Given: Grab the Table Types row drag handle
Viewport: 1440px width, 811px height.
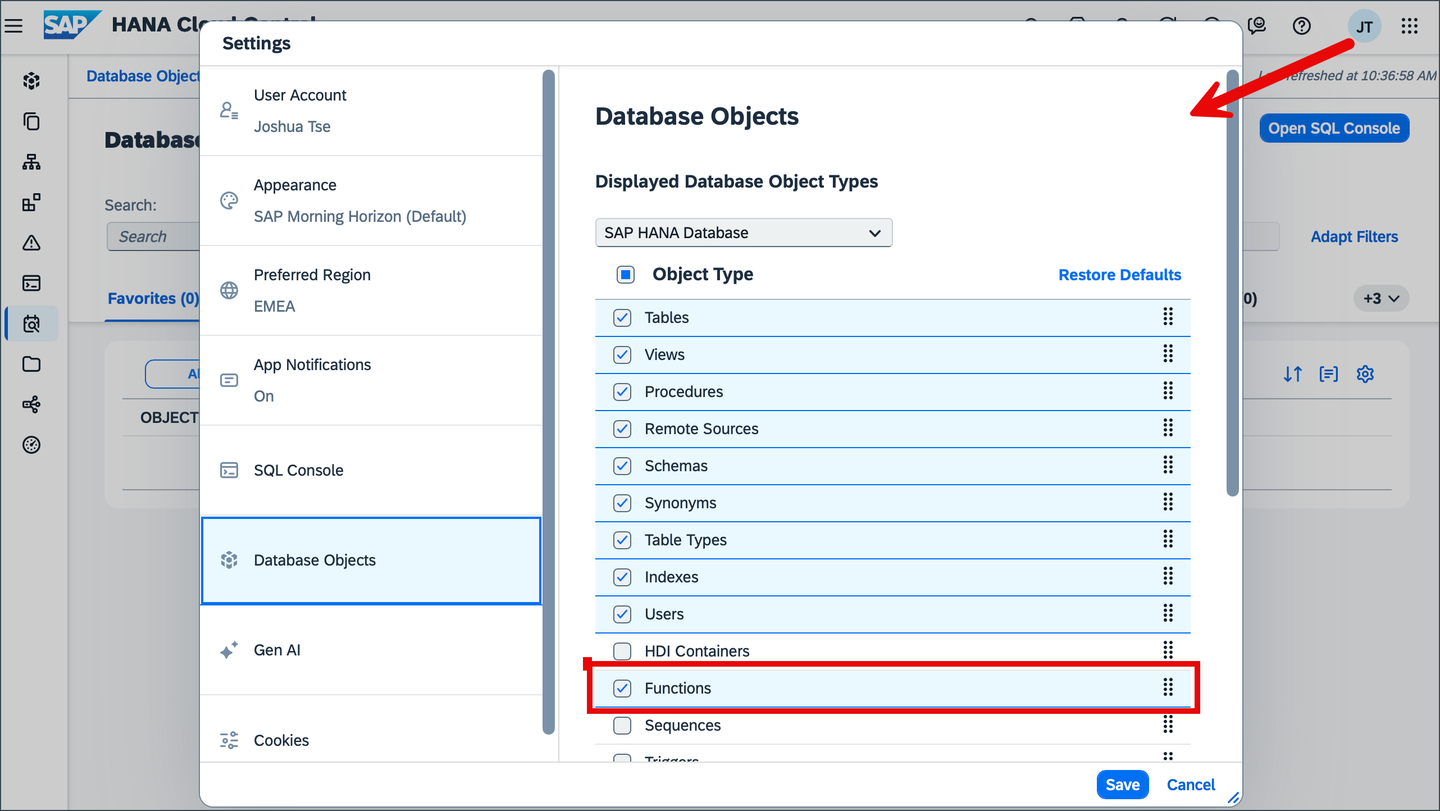Looking at the screenshot, I should click(x=1168, y=539).
